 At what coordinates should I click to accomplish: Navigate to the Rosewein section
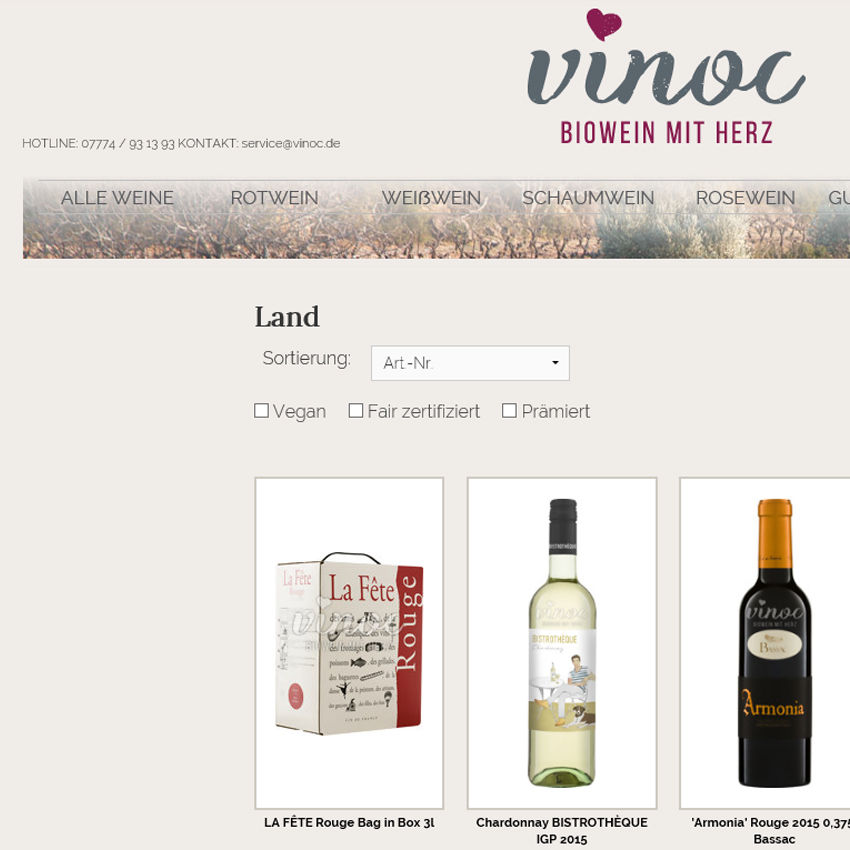point(745,198)
